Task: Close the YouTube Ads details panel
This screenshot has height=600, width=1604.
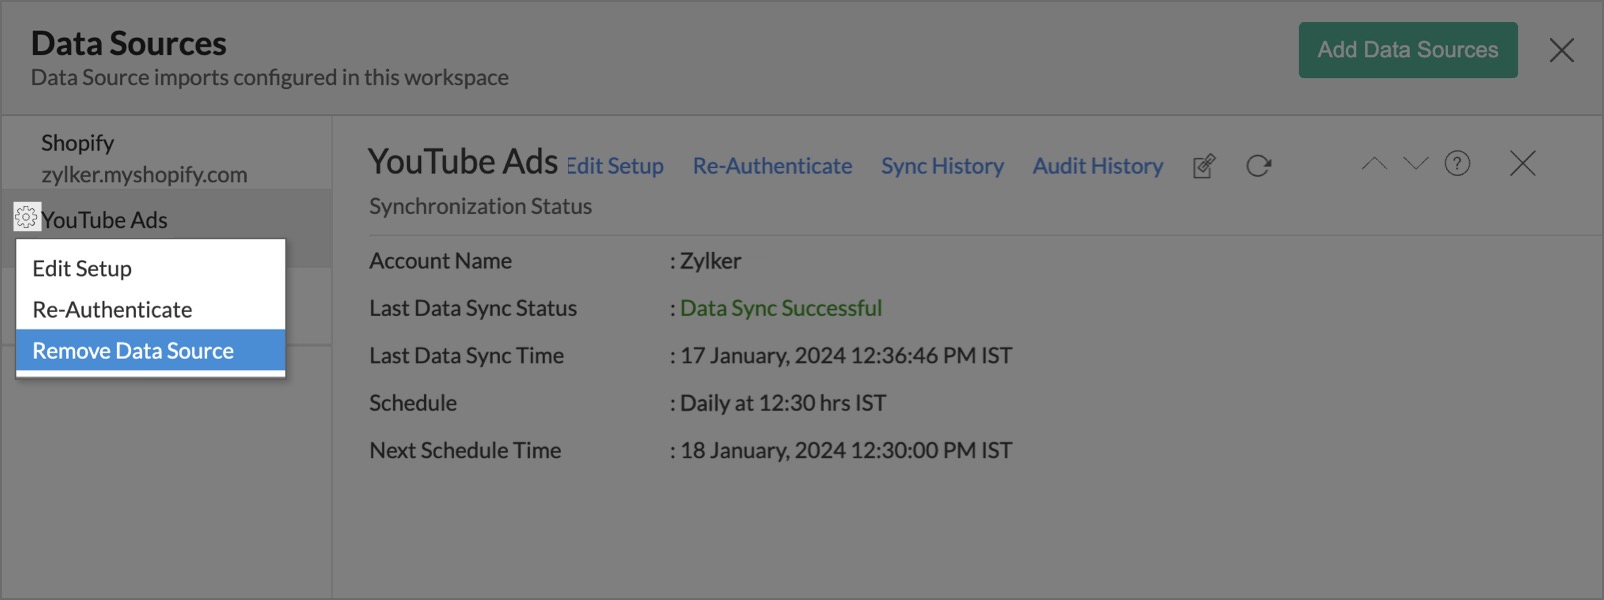Action: pos(1522,163)
